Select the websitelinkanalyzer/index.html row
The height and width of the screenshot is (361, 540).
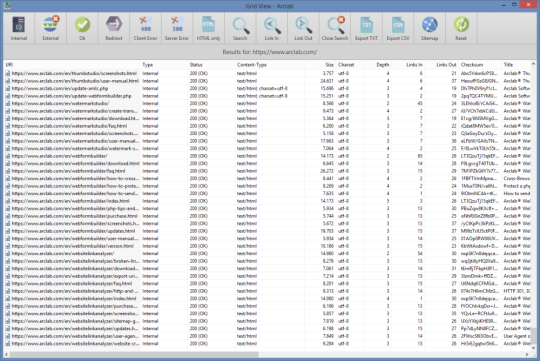coord(267,299)
